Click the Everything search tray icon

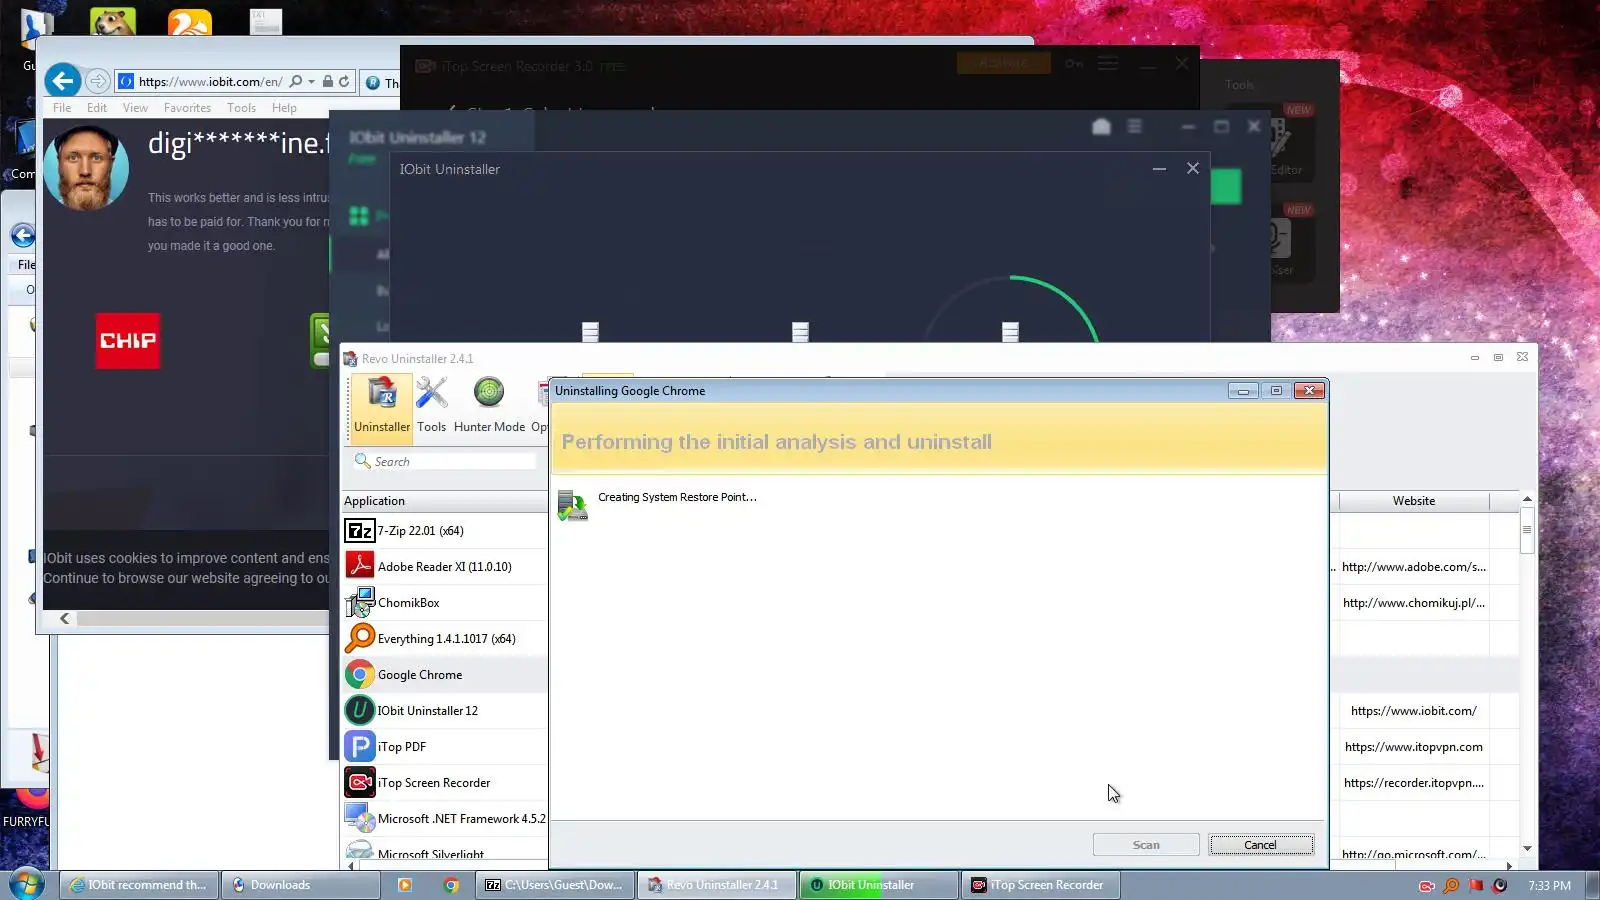(x=1451, y=886)
